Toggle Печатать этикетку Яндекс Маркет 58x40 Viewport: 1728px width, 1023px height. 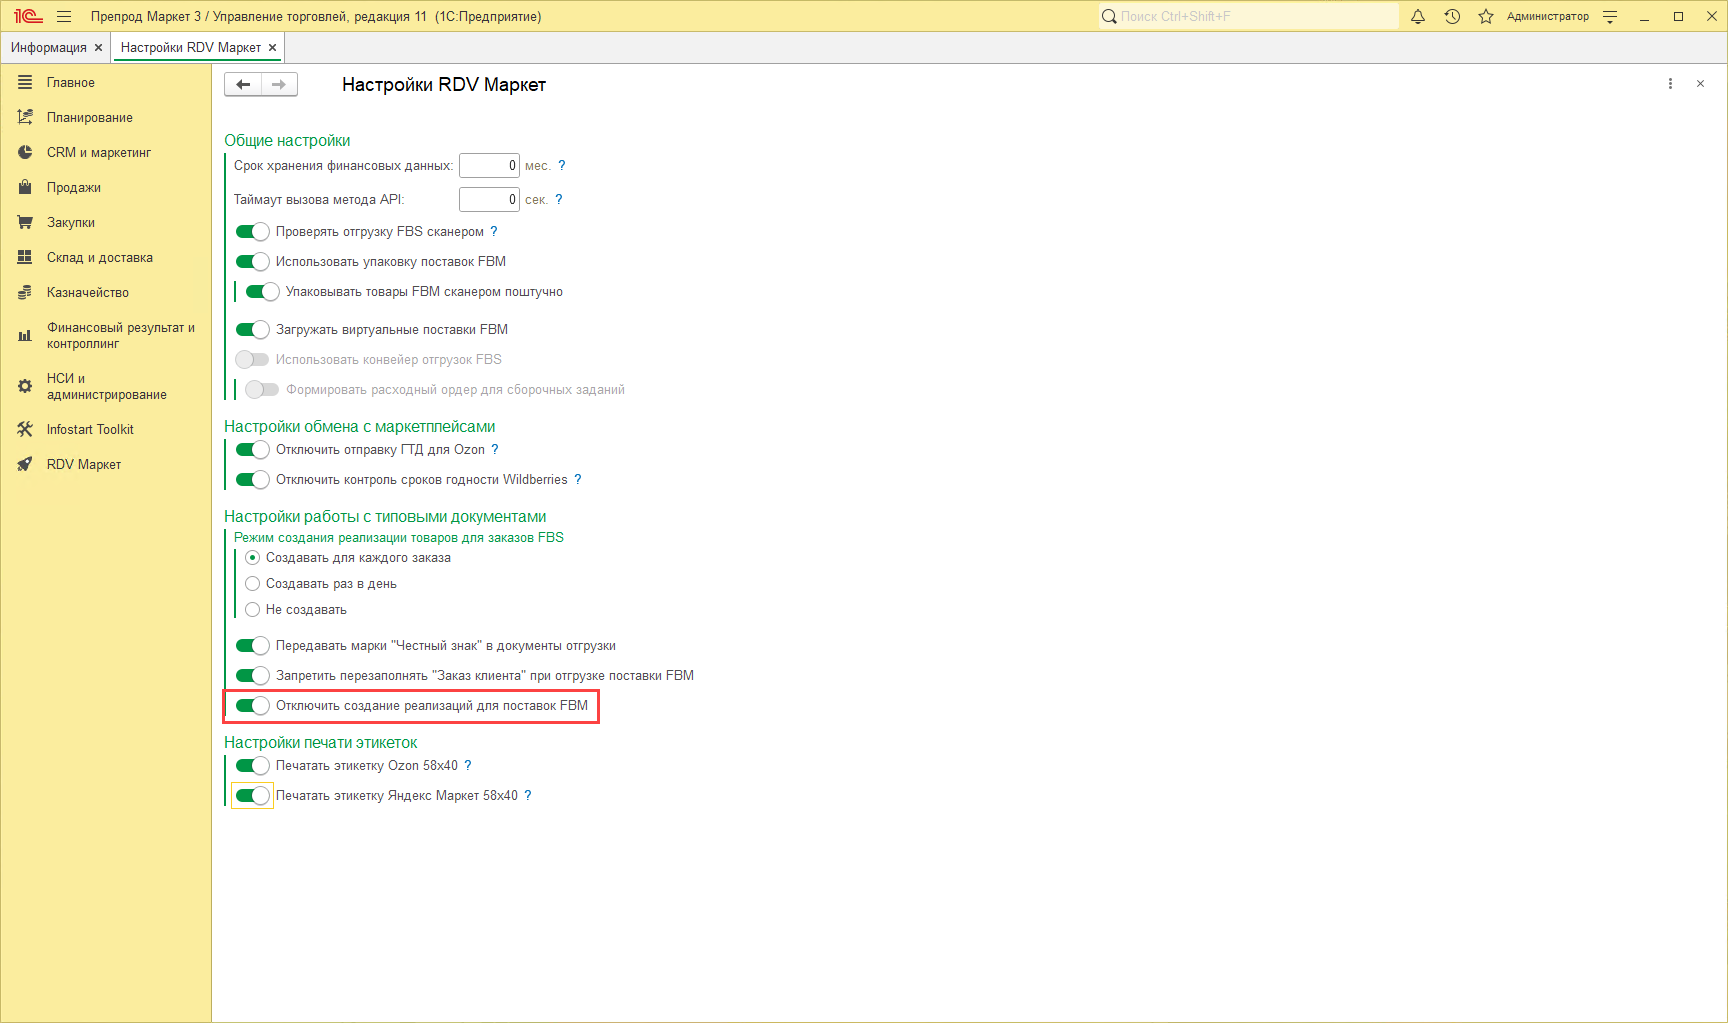252,795
